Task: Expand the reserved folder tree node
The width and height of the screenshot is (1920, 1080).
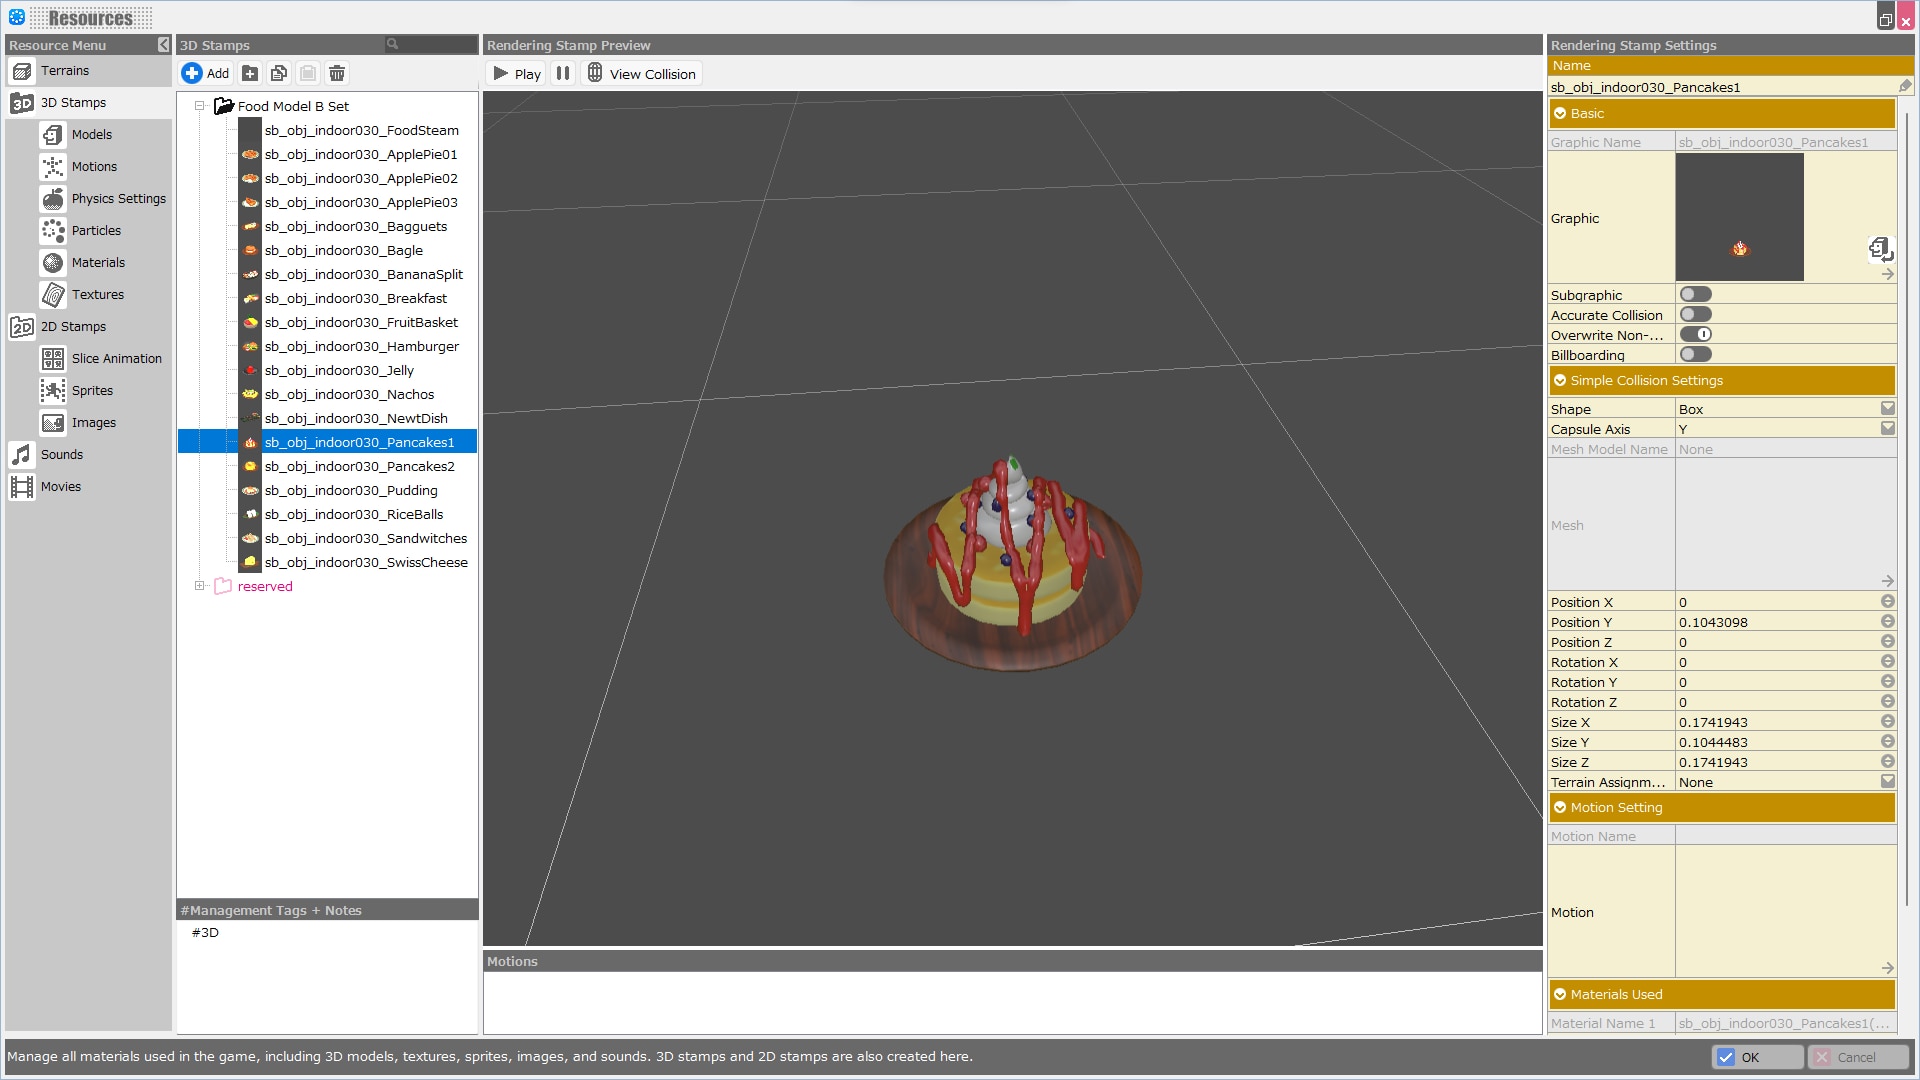Action: point(200,587)
